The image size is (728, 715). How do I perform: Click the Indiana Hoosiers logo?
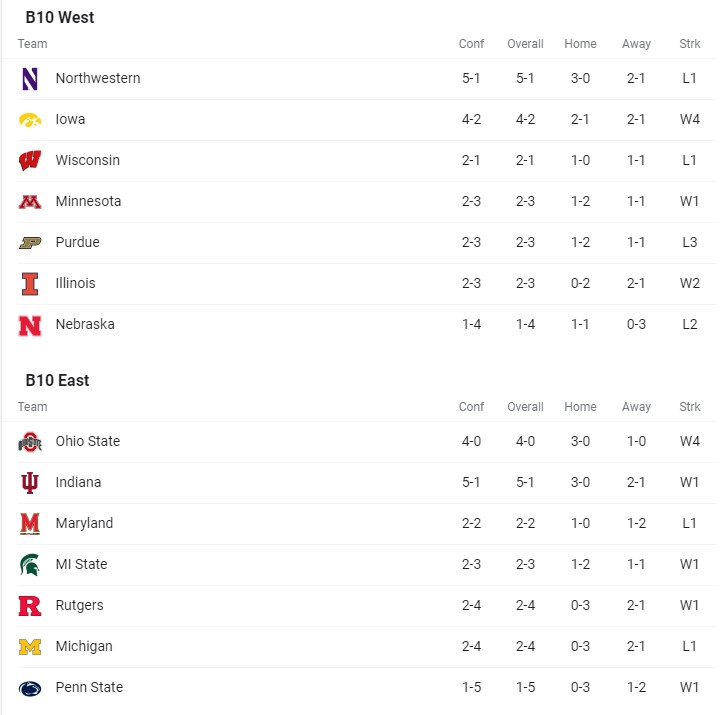pos(30,483)
